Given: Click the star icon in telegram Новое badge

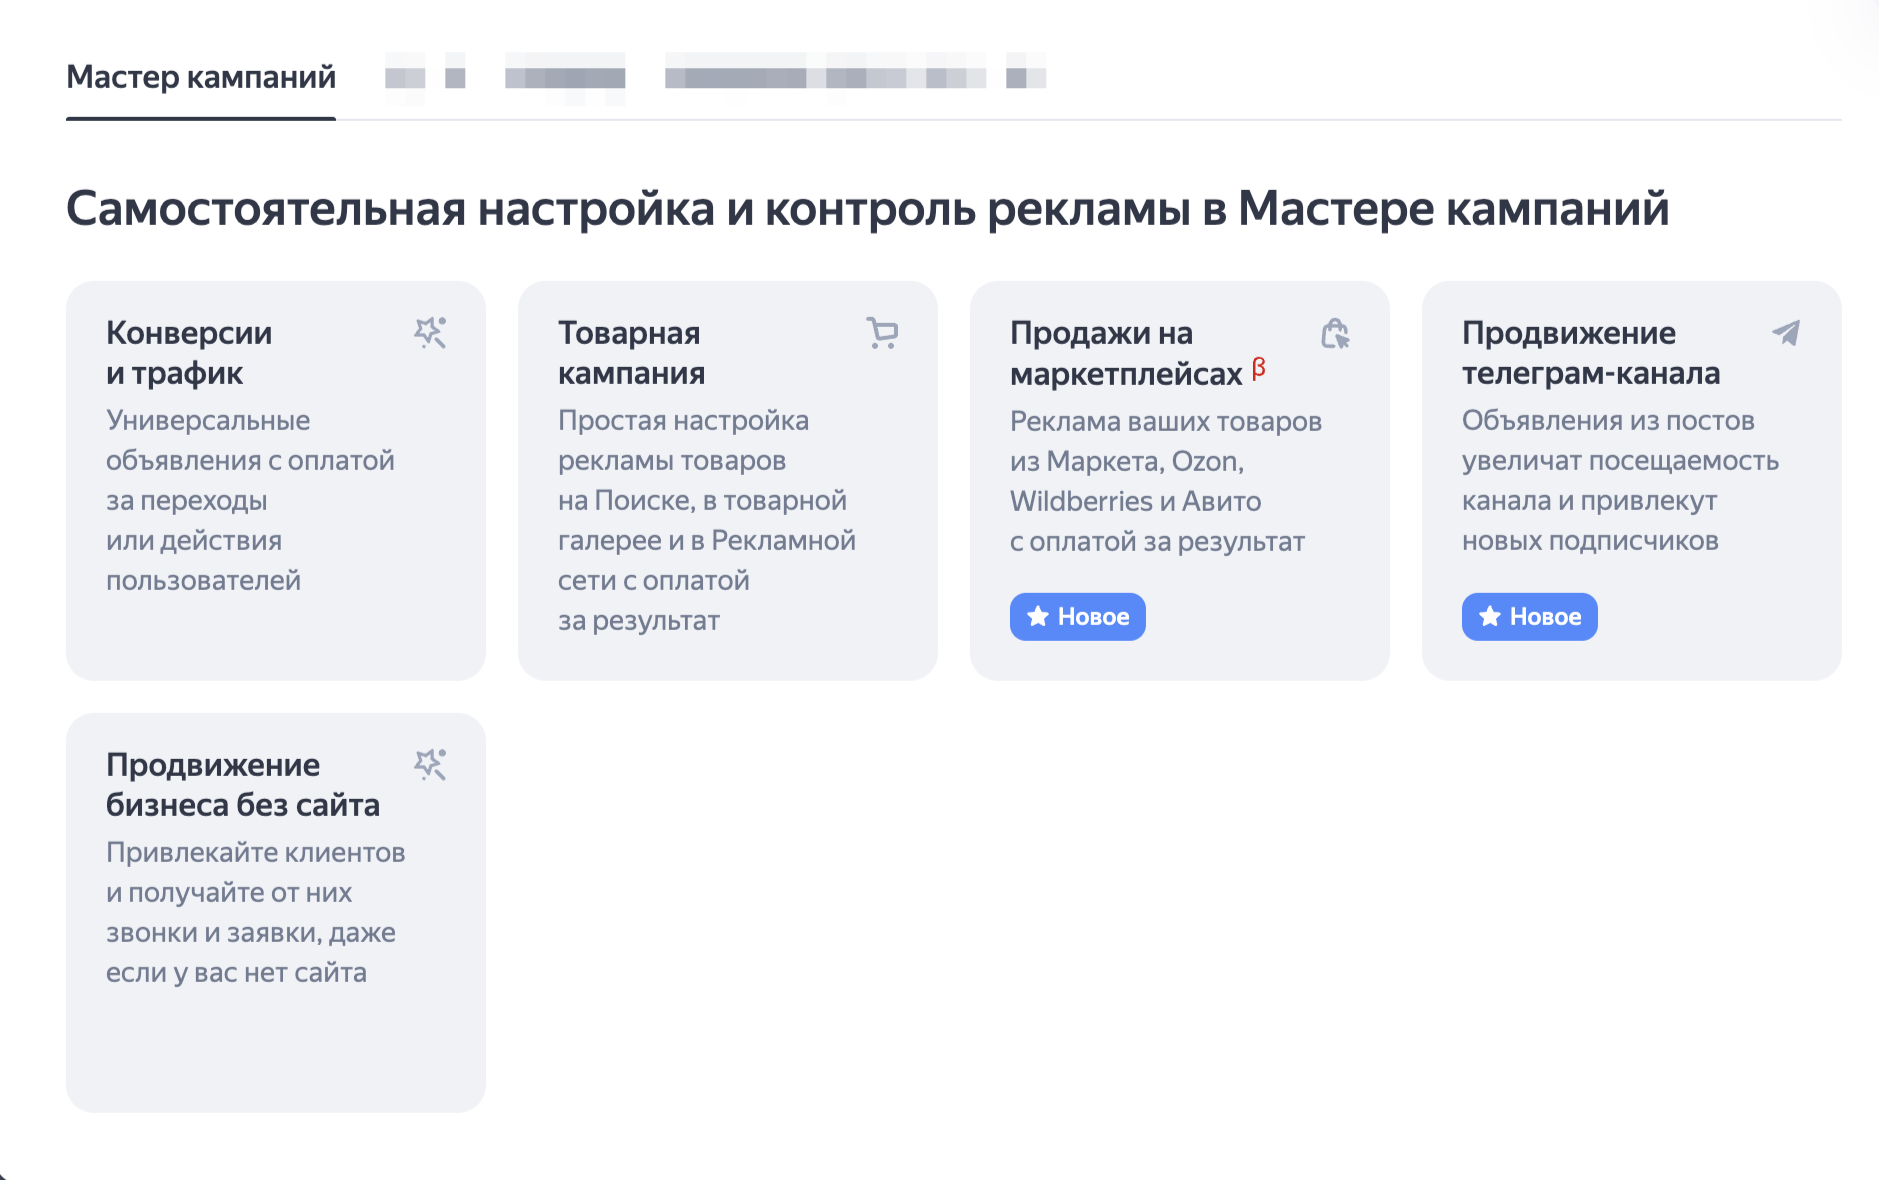Looking at the screenshot, I should click(1490, 616).
